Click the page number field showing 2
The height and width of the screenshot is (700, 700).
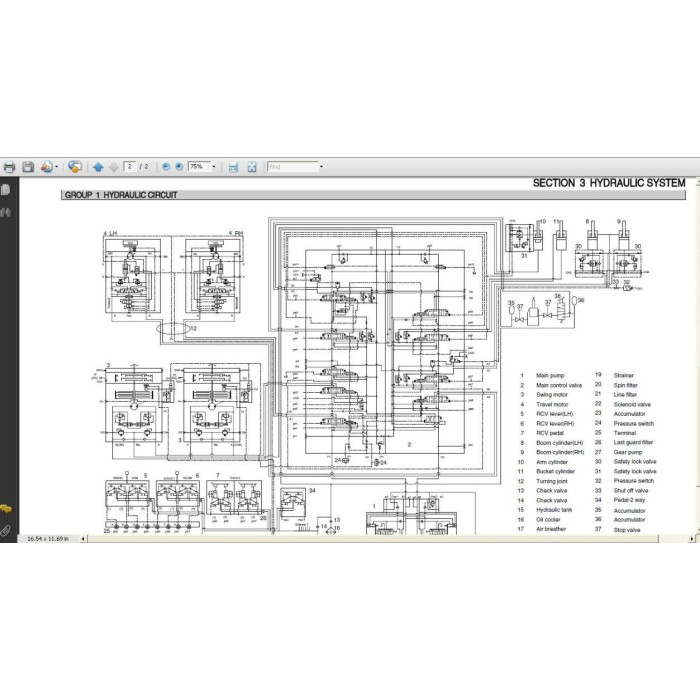pyautogui.click(x=130, y=167)
